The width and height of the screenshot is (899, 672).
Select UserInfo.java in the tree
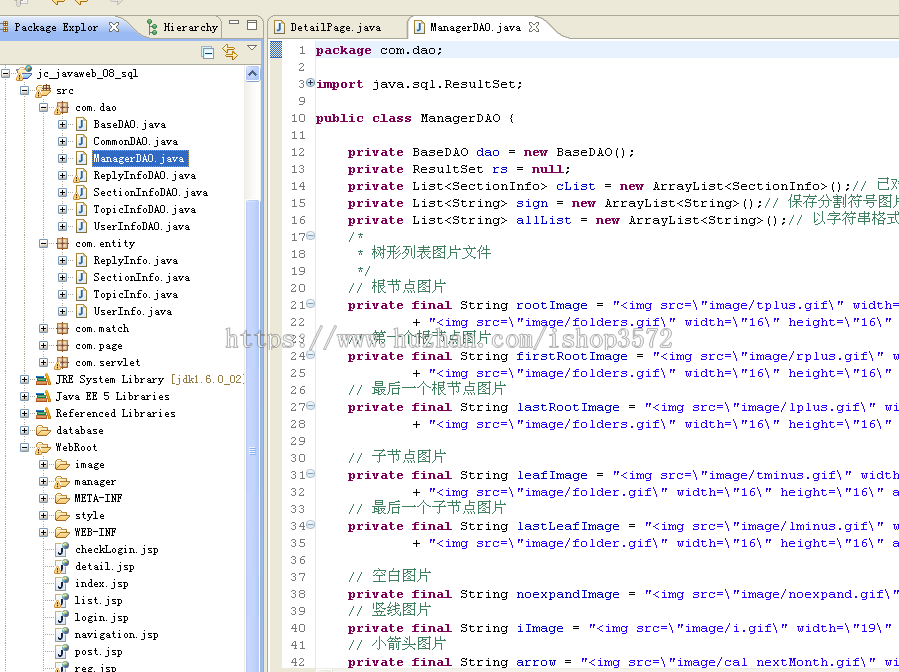click(132, 311)
